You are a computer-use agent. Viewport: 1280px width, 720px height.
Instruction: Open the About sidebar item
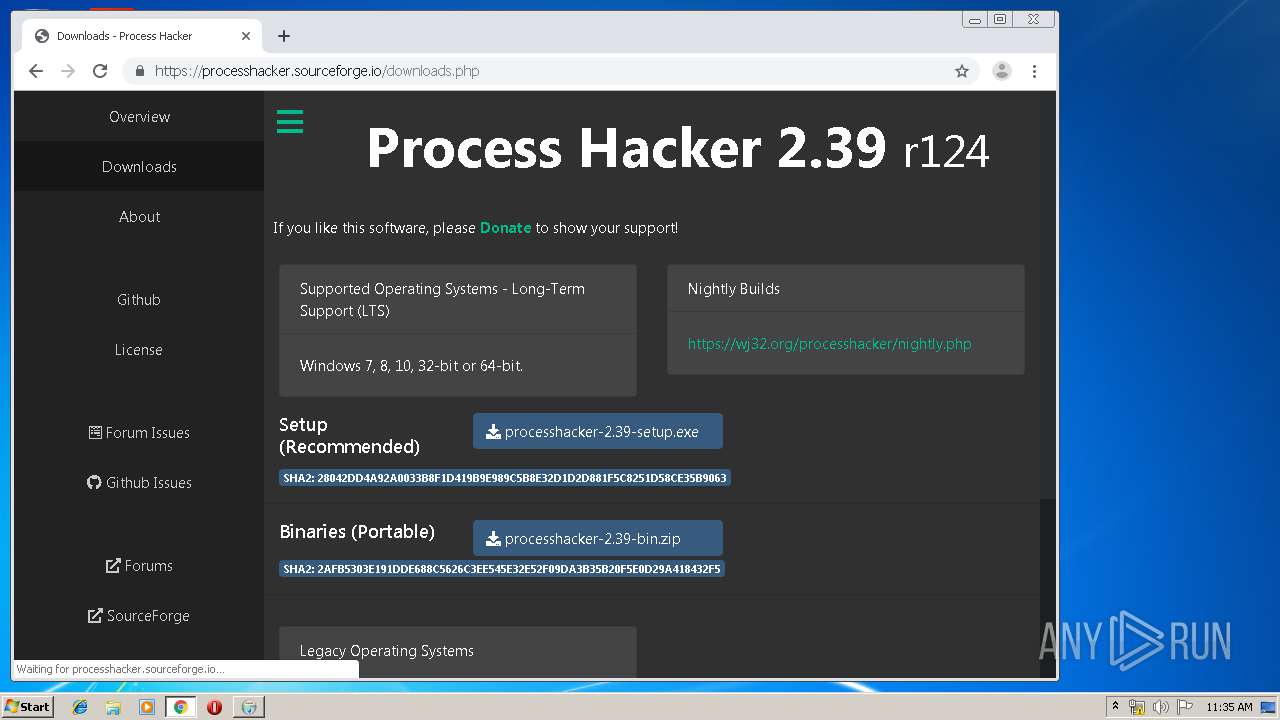[x=139, y=217]
